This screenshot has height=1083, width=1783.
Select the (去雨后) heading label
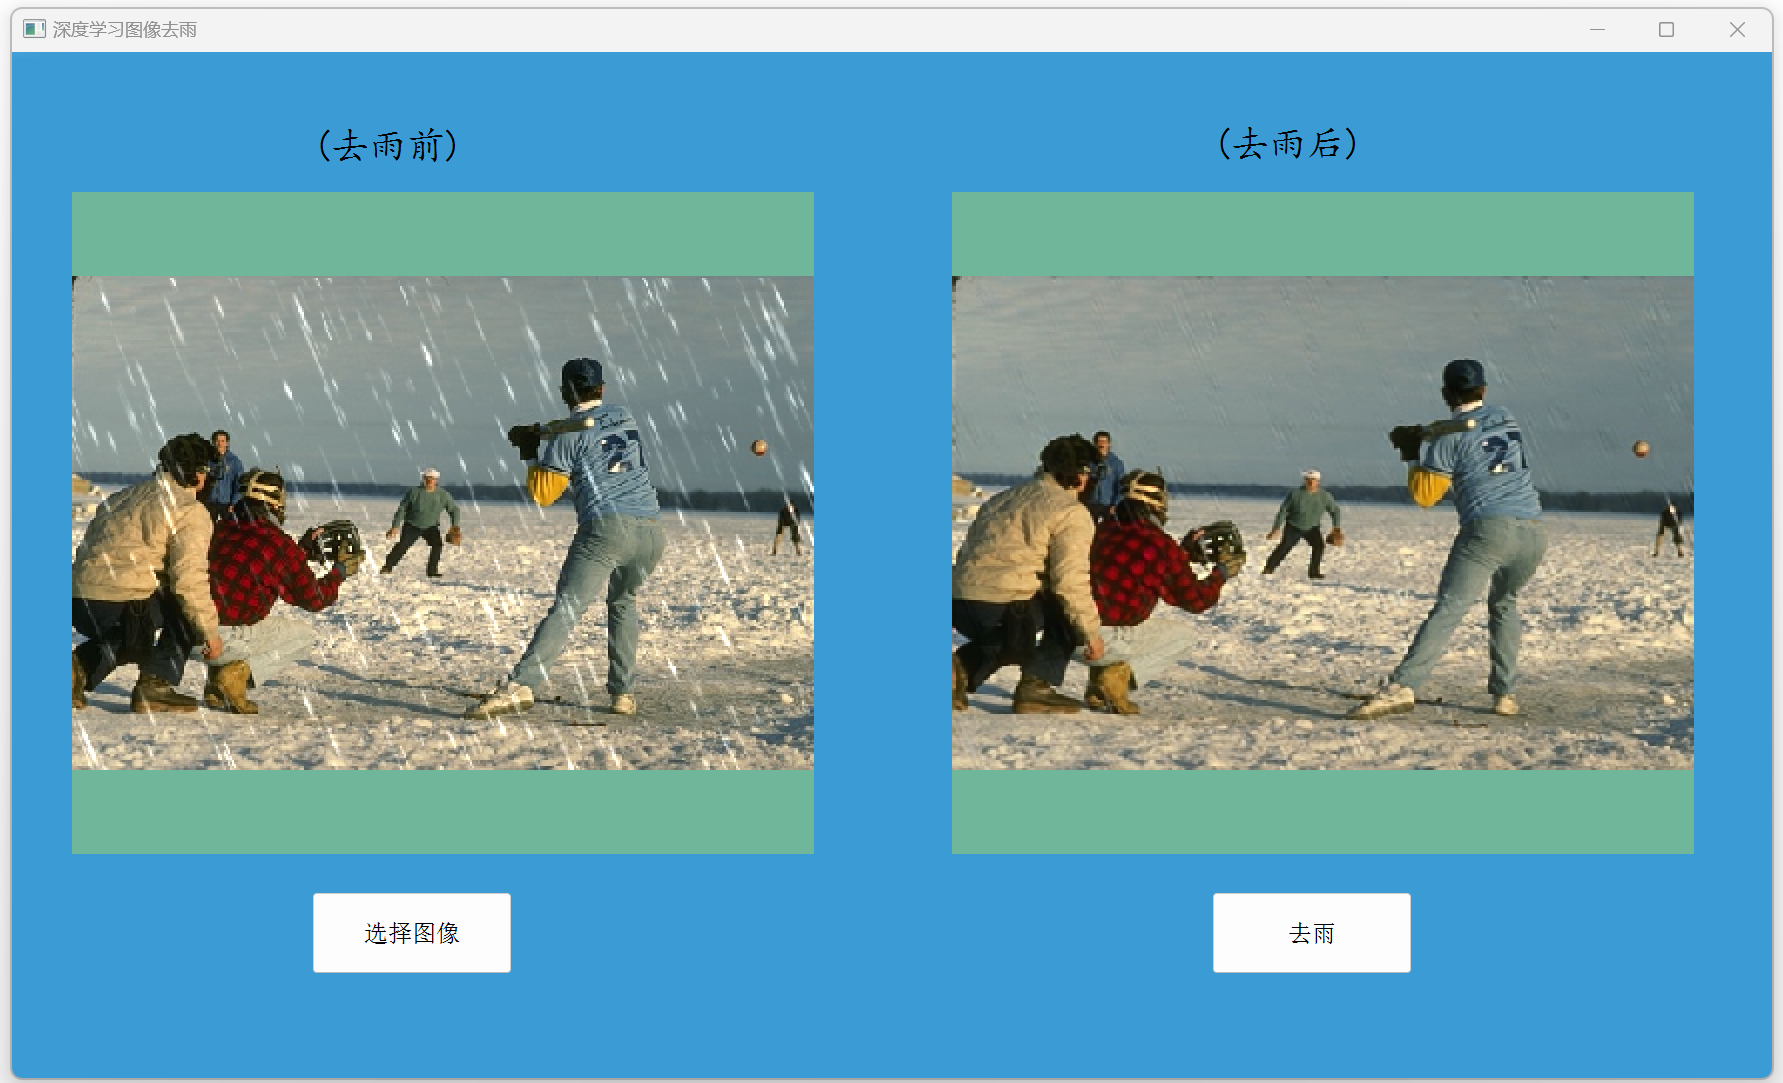pos(1288,144)
